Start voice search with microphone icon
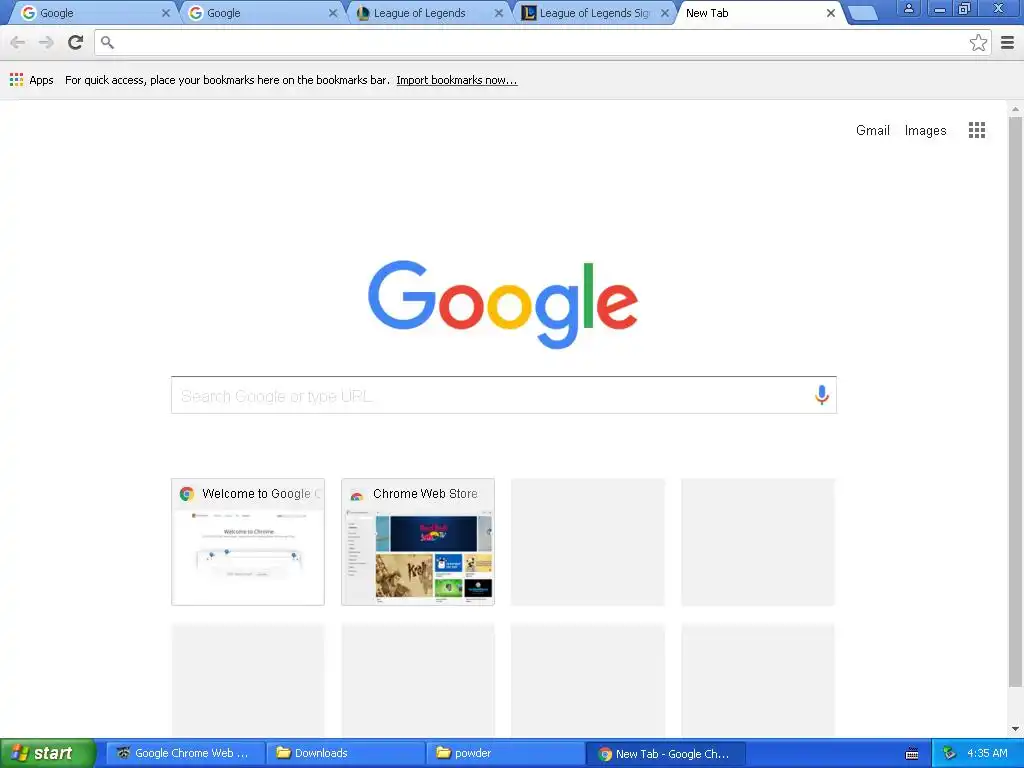This screenshot has width=1024, height=768. click(x=822, y=395)
